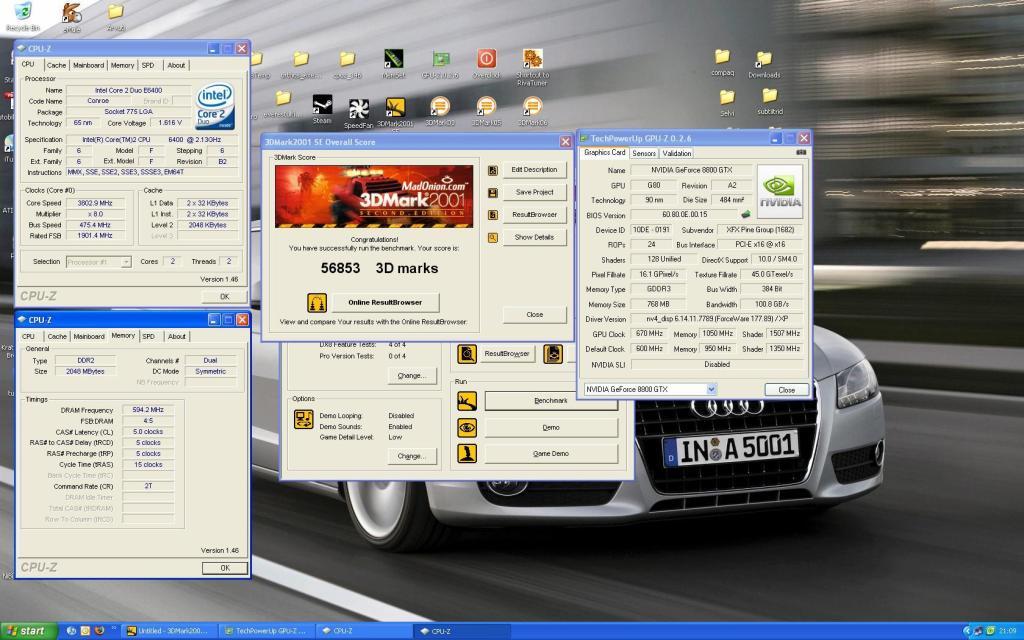Image resolution: width=1024 pixels, height=640 pixels.
Task: Open the MemSet desktop shortcut
Action: coord(393,63)
